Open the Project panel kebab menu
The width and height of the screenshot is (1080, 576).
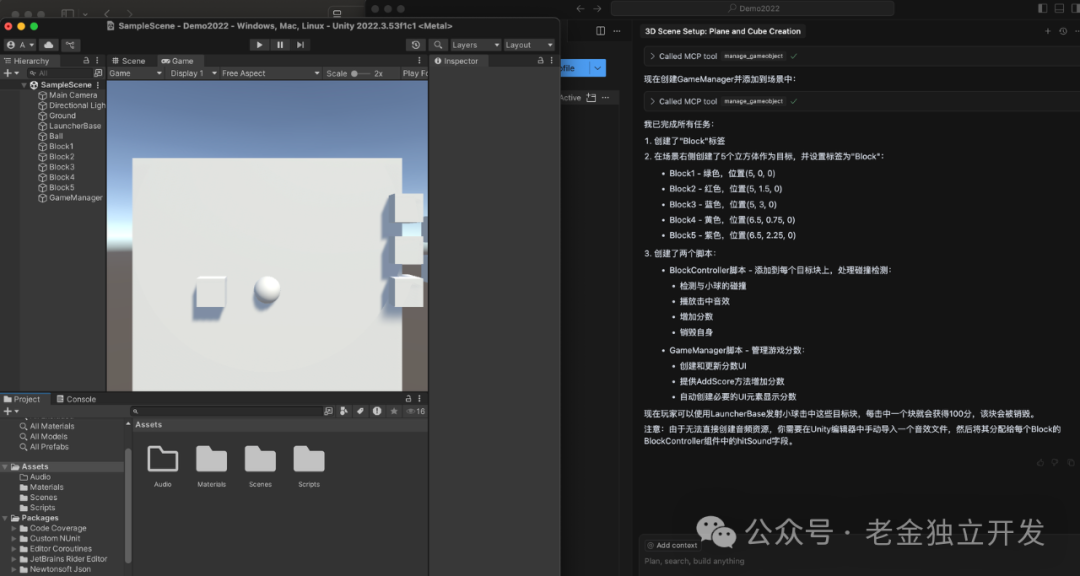(419, 399)
